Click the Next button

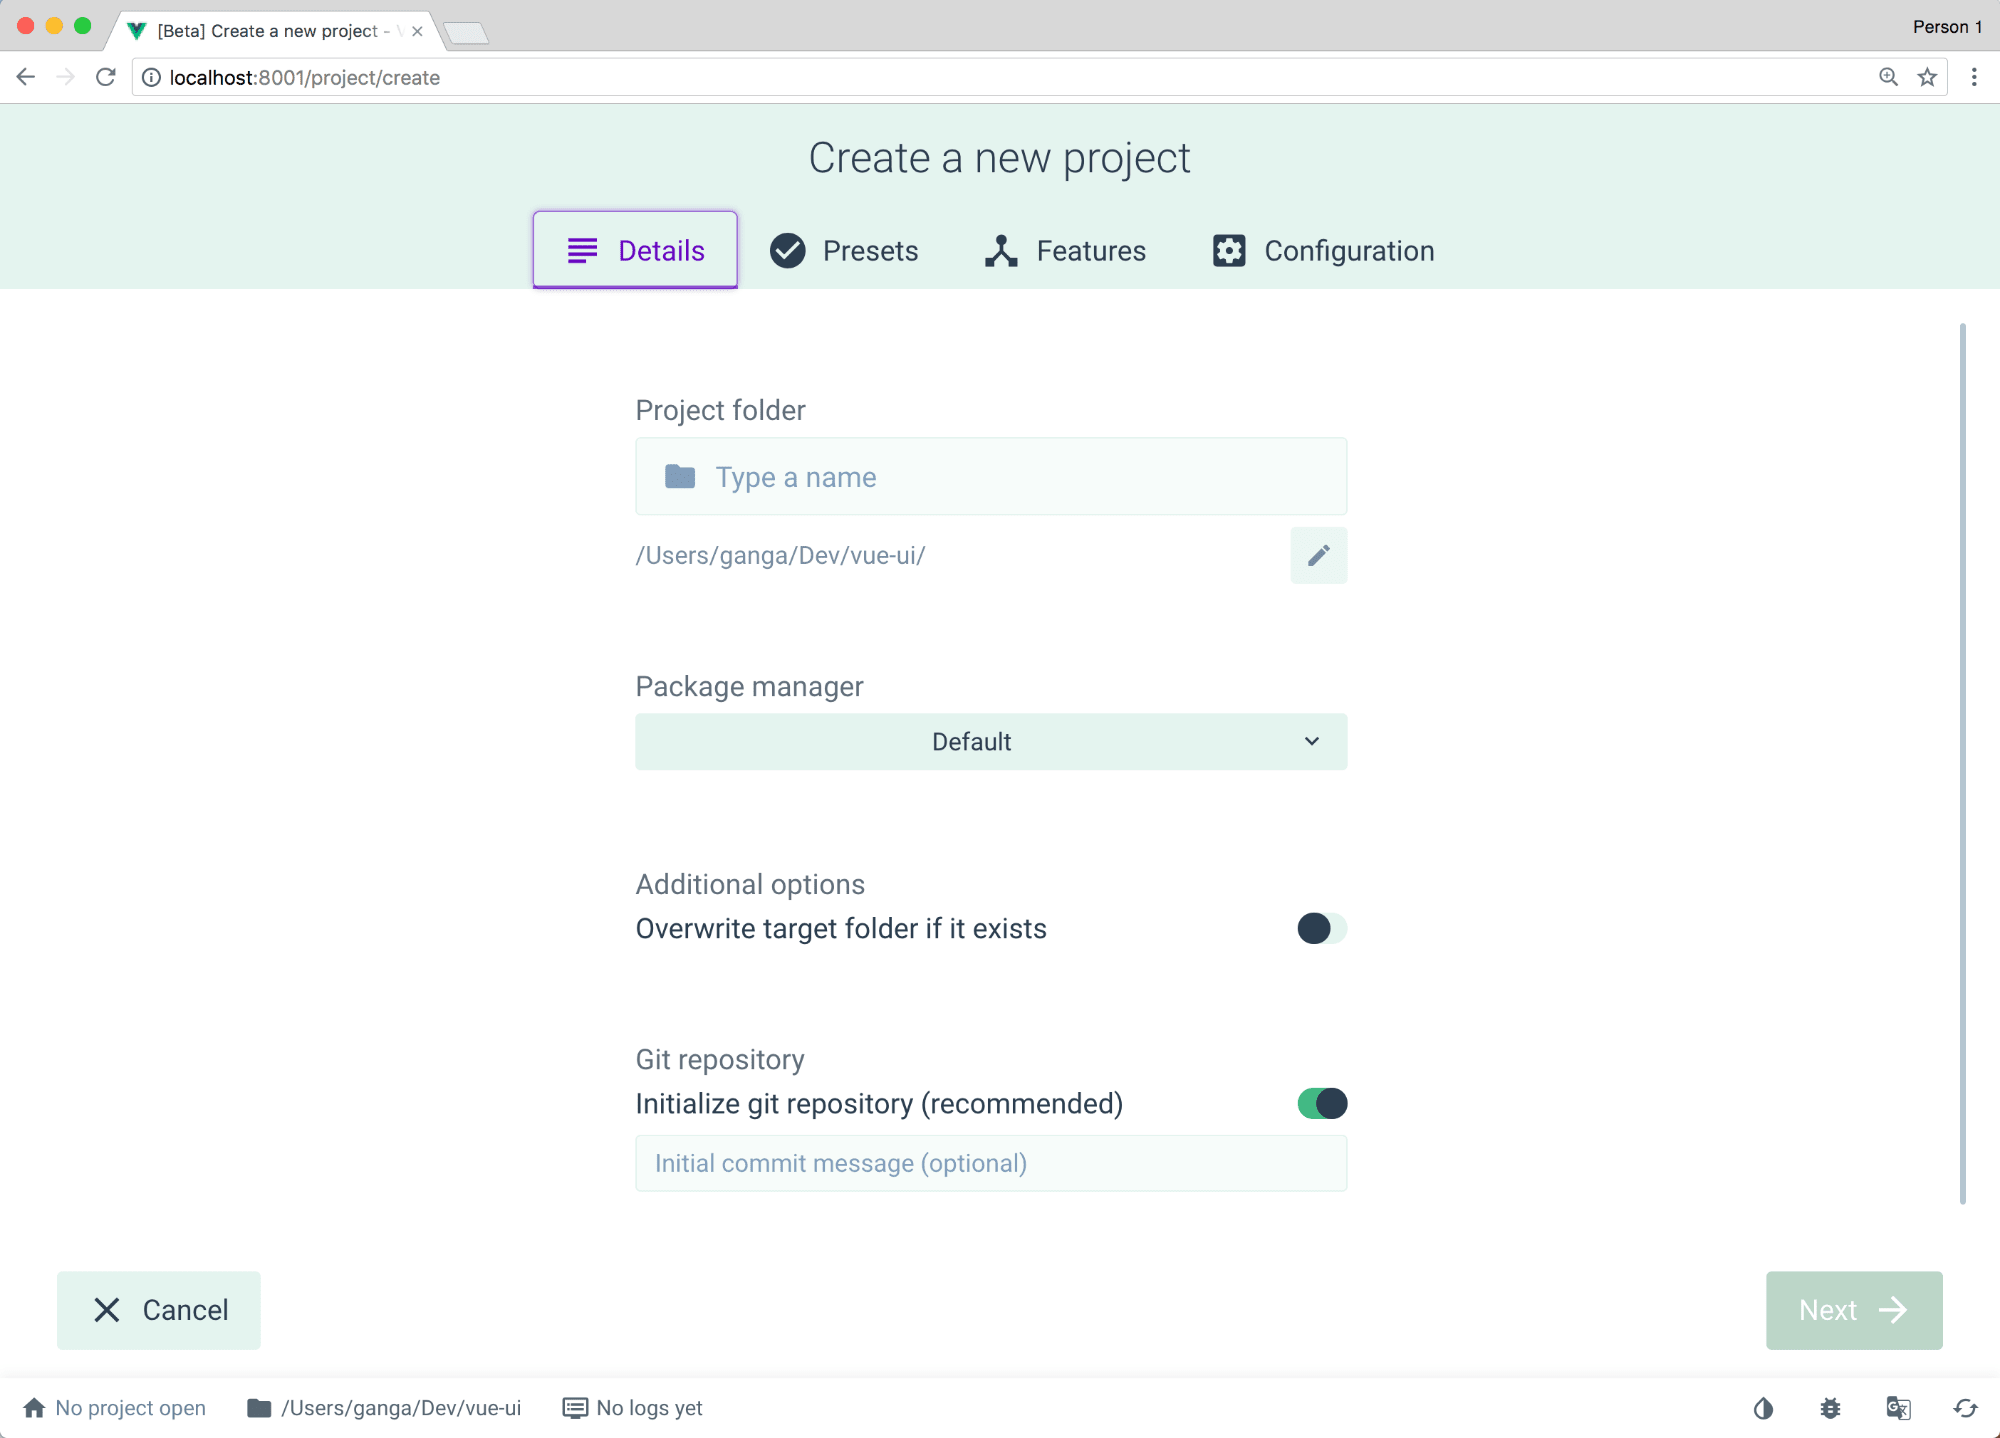tap(1853, 1310)
